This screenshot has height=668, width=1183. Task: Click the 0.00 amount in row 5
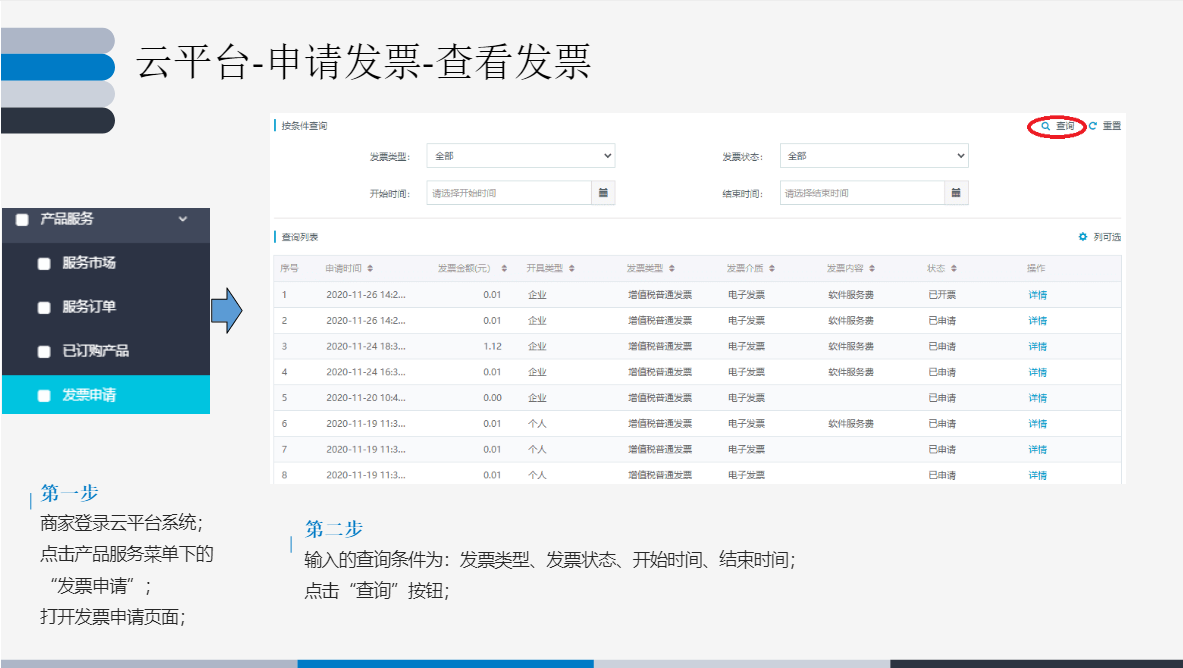[492, 398]
